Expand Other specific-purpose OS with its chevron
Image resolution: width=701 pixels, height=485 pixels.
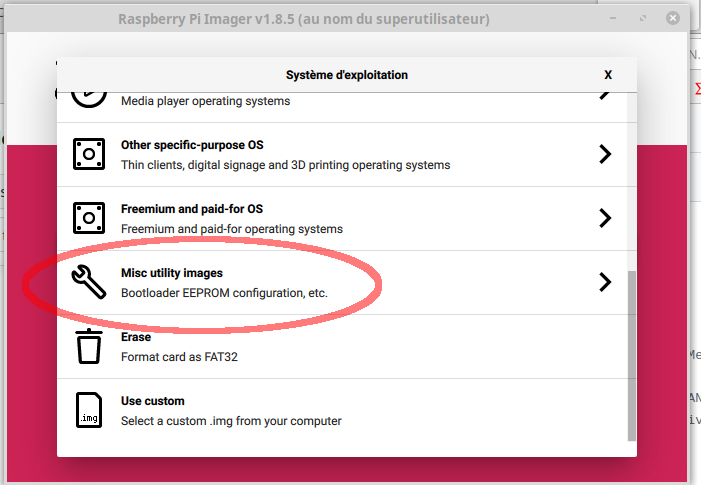(x=605, y=154)
